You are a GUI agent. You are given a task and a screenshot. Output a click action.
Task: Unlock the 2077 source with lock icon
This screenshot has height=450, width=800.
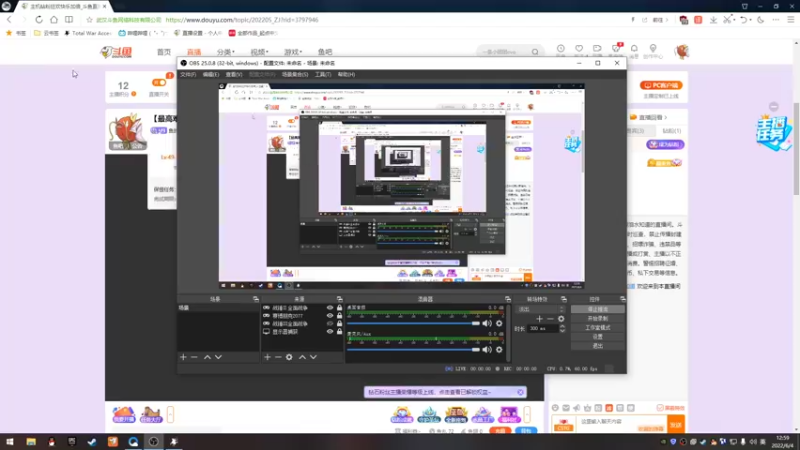point(339,316)
